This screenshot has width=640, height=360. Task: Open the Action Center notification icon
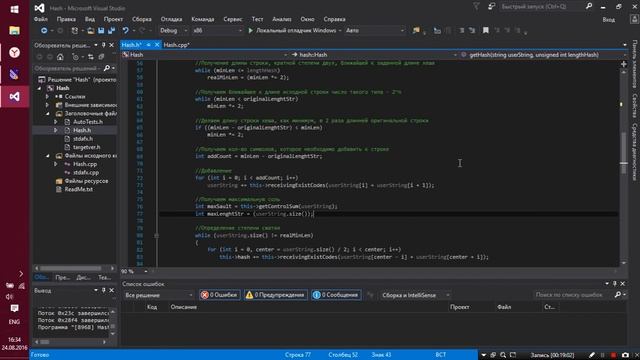point(14,308)
